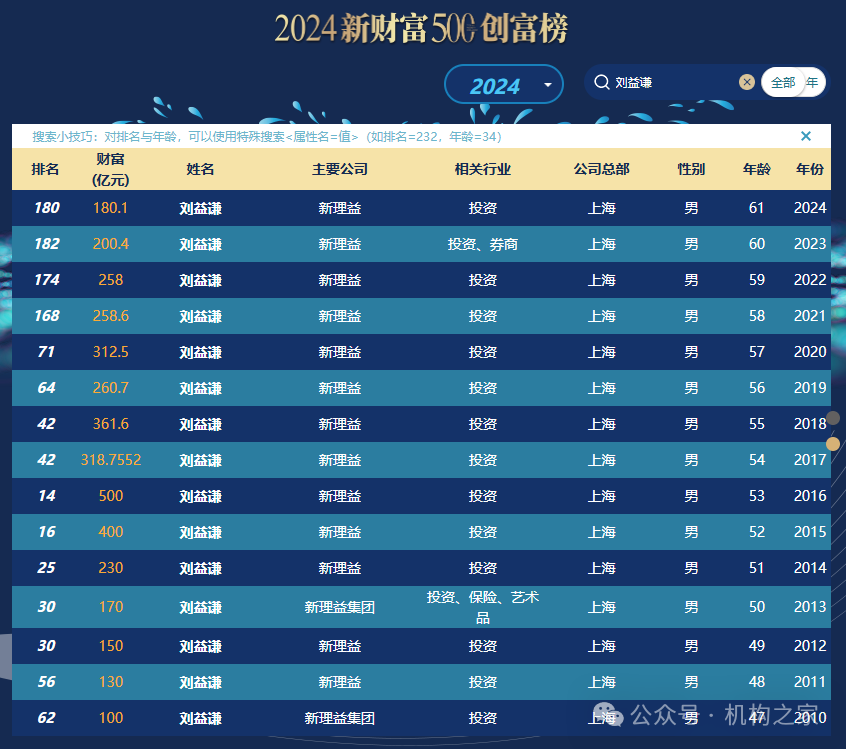The image size is (846, 749).
Task: Click age 61 cell
Action: click(756, 208)
